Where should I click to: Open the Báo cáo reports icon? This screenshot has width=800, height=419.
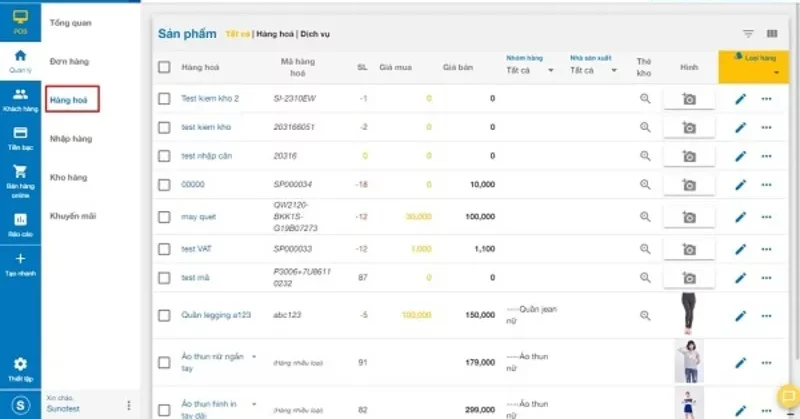point(20,225)
